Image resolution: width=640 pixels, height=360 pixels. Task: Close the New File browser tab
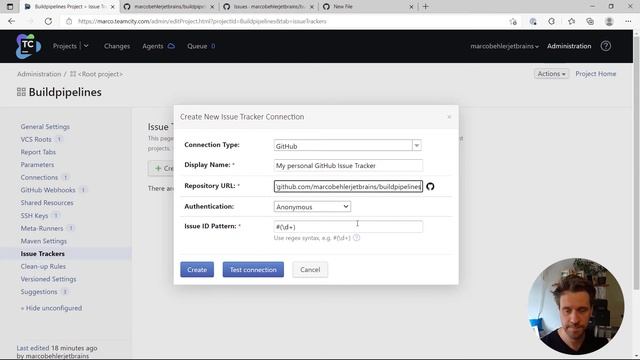point(411,7)
